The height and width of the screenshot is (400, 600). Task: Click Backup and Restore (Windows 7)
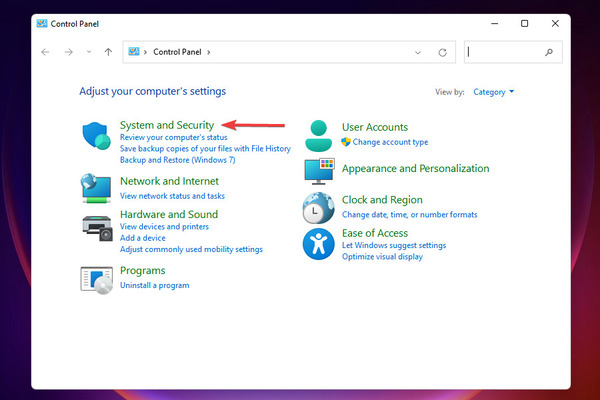click(x=178, y=160)
